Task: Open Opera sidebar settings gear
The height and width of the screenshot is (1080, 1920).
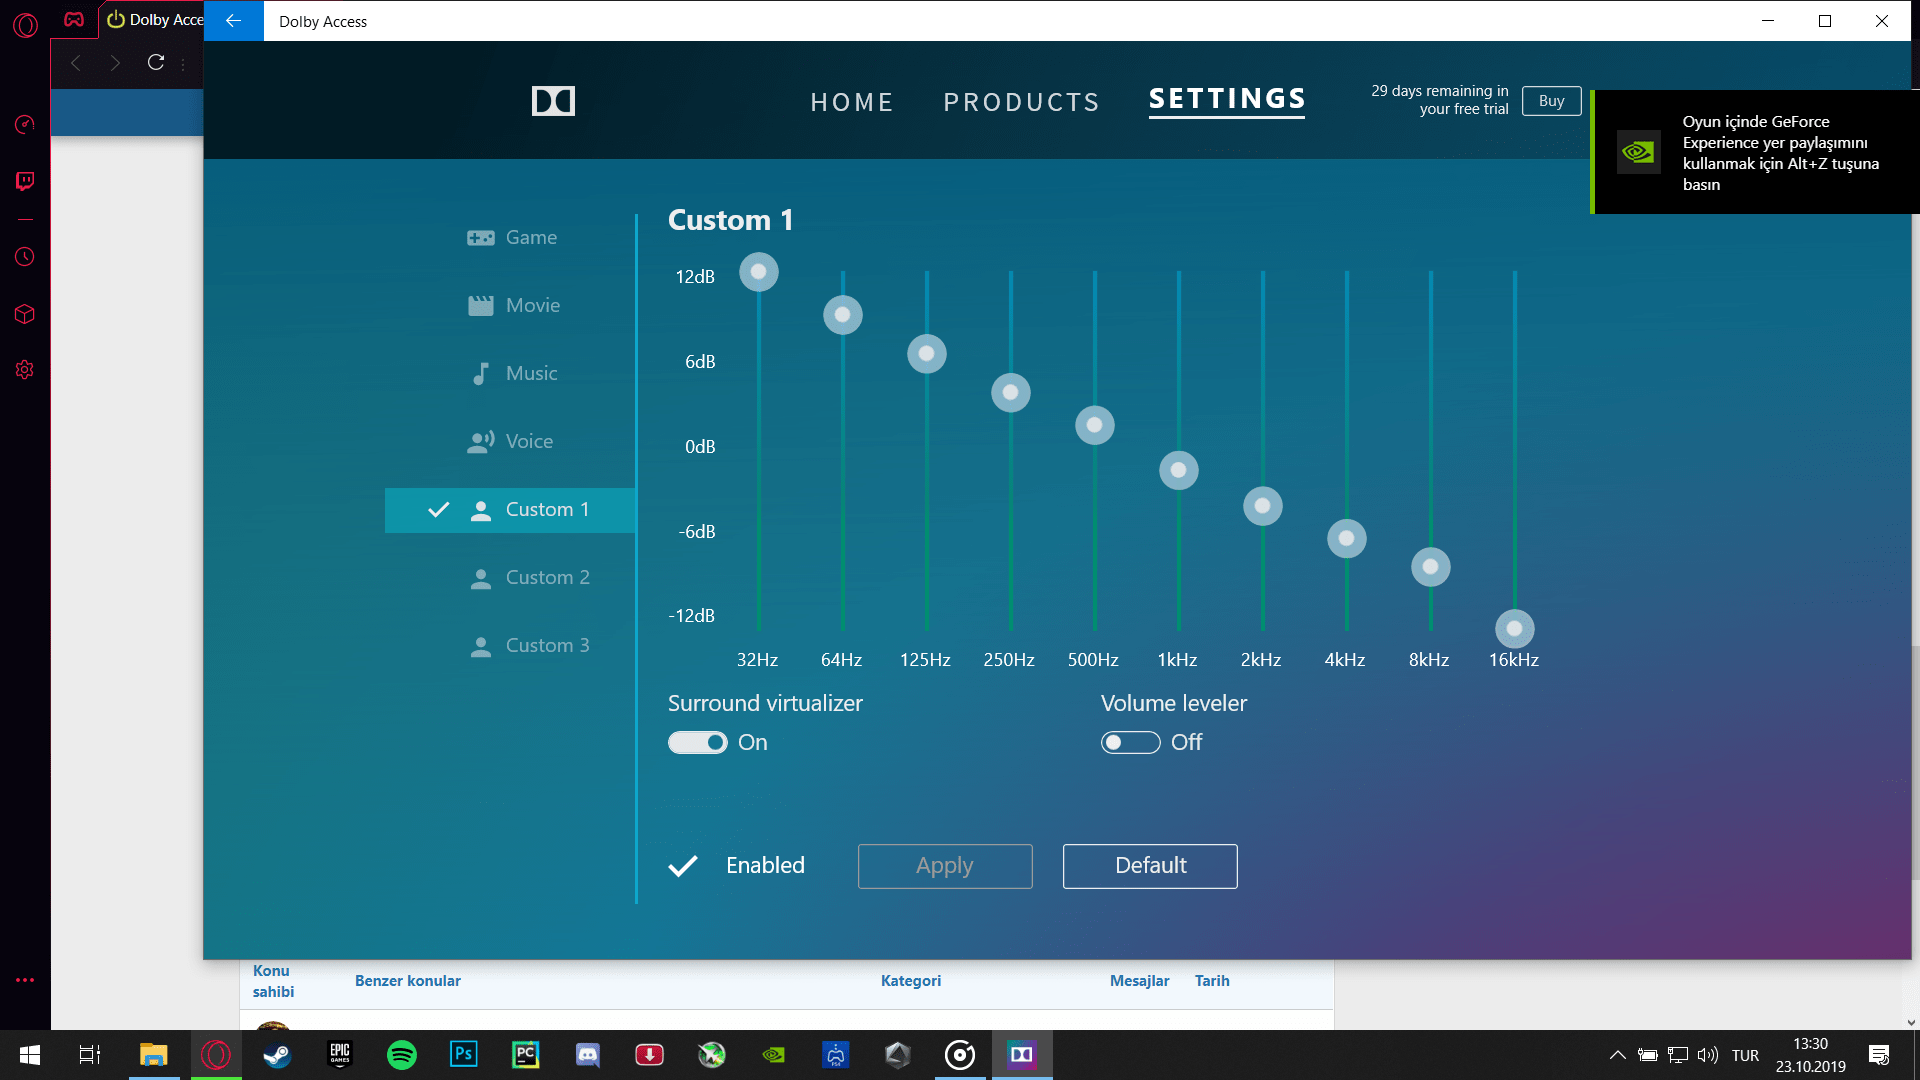Action: [25, 370]
